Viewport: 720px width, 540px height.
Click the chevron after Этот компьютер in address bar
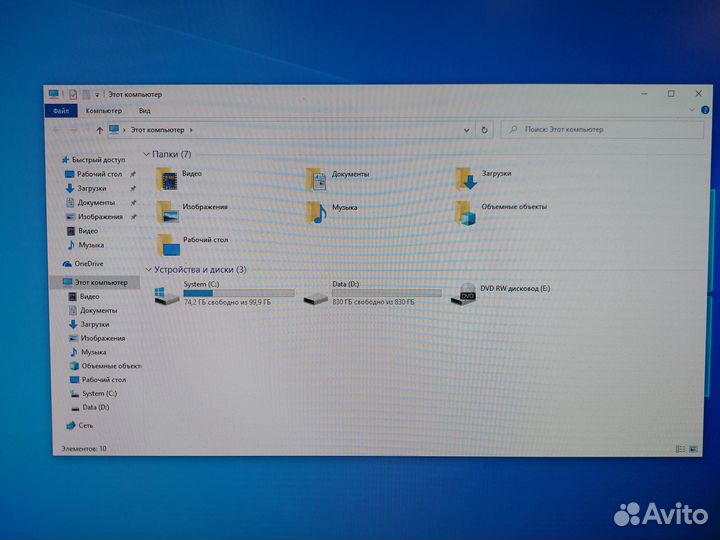coord(191,130)
